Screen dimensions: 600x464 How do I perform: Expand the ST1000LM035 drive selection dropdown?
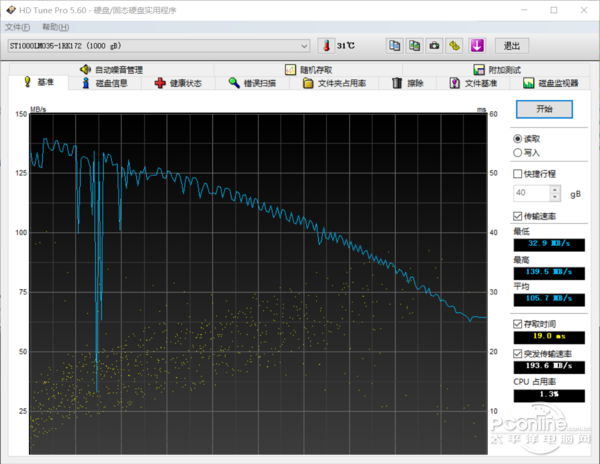click(304, 46)
